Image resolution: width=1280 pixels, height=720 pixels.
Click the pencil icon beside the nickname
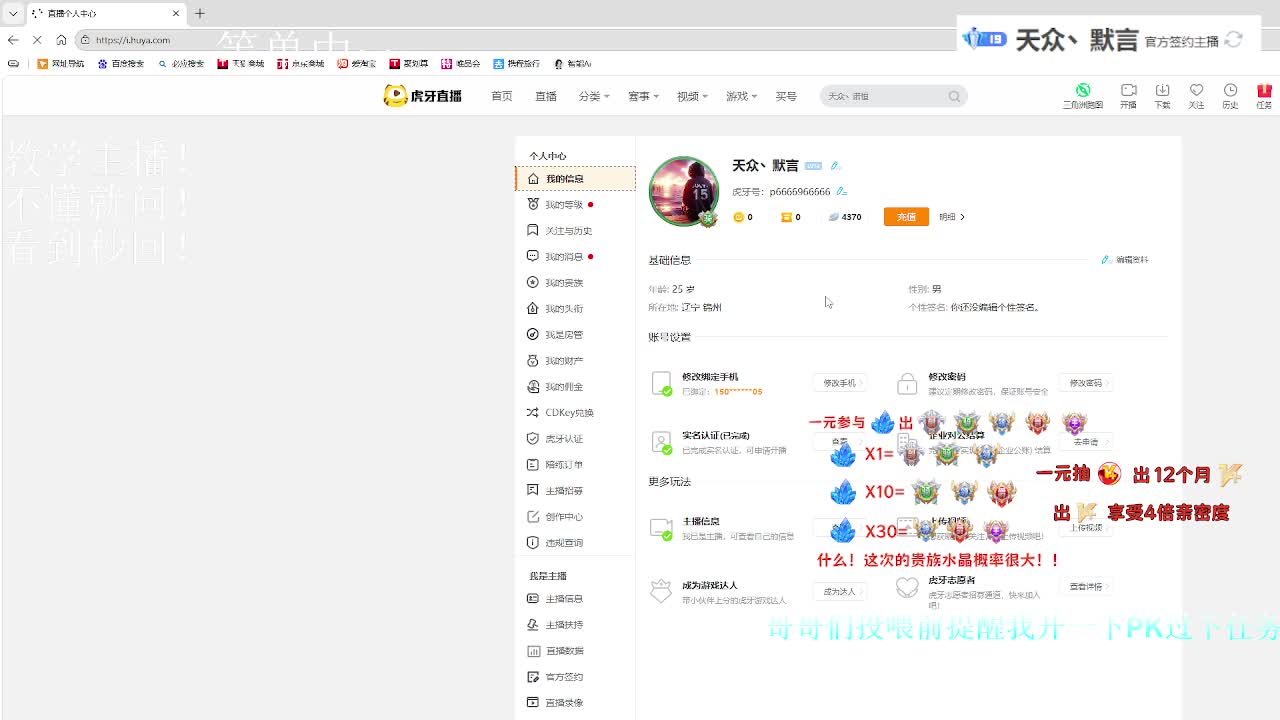[x=835, y=166]
